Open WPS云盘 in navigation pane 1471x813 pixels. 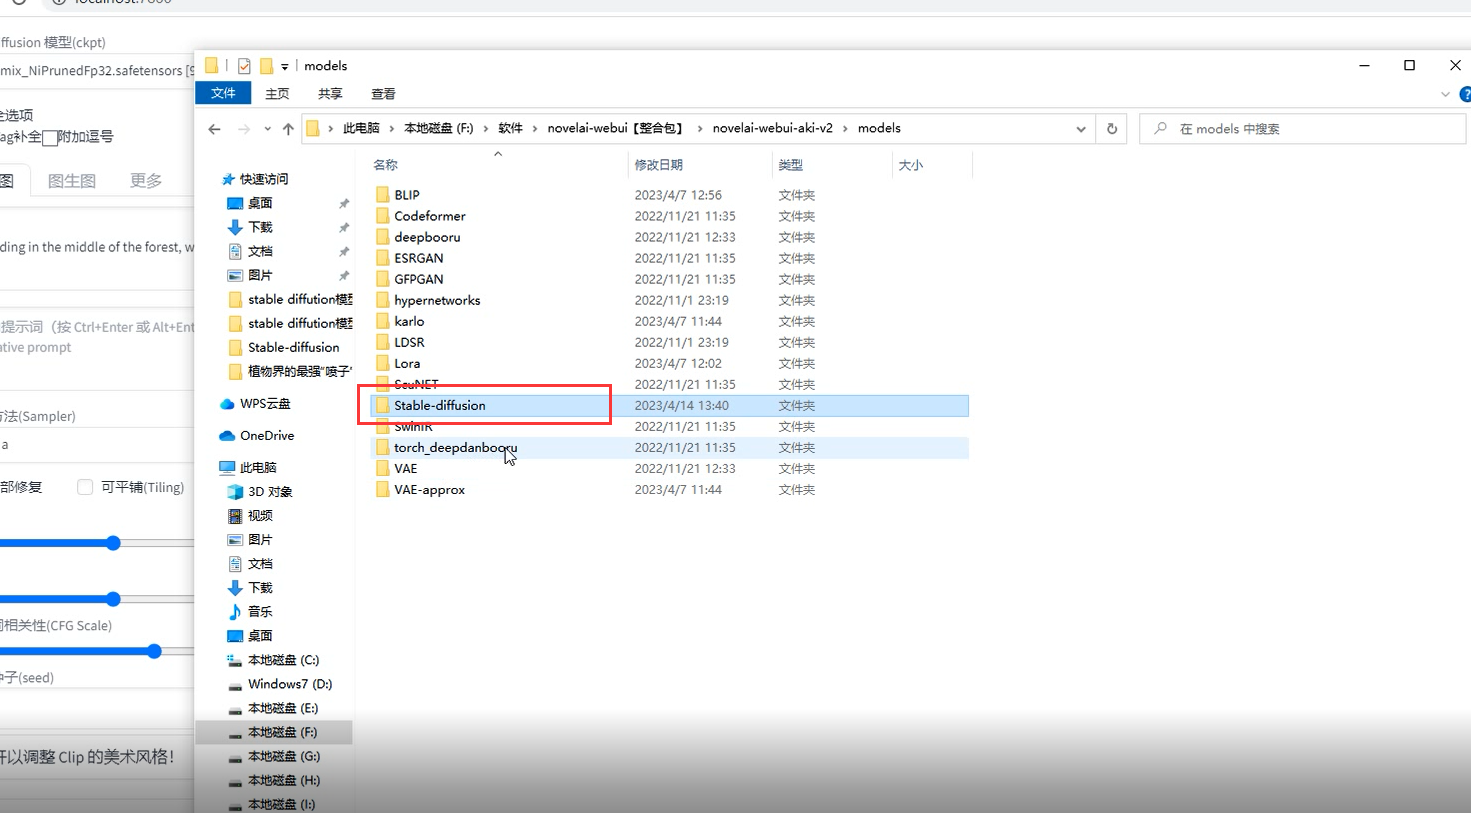pos(265,403)
